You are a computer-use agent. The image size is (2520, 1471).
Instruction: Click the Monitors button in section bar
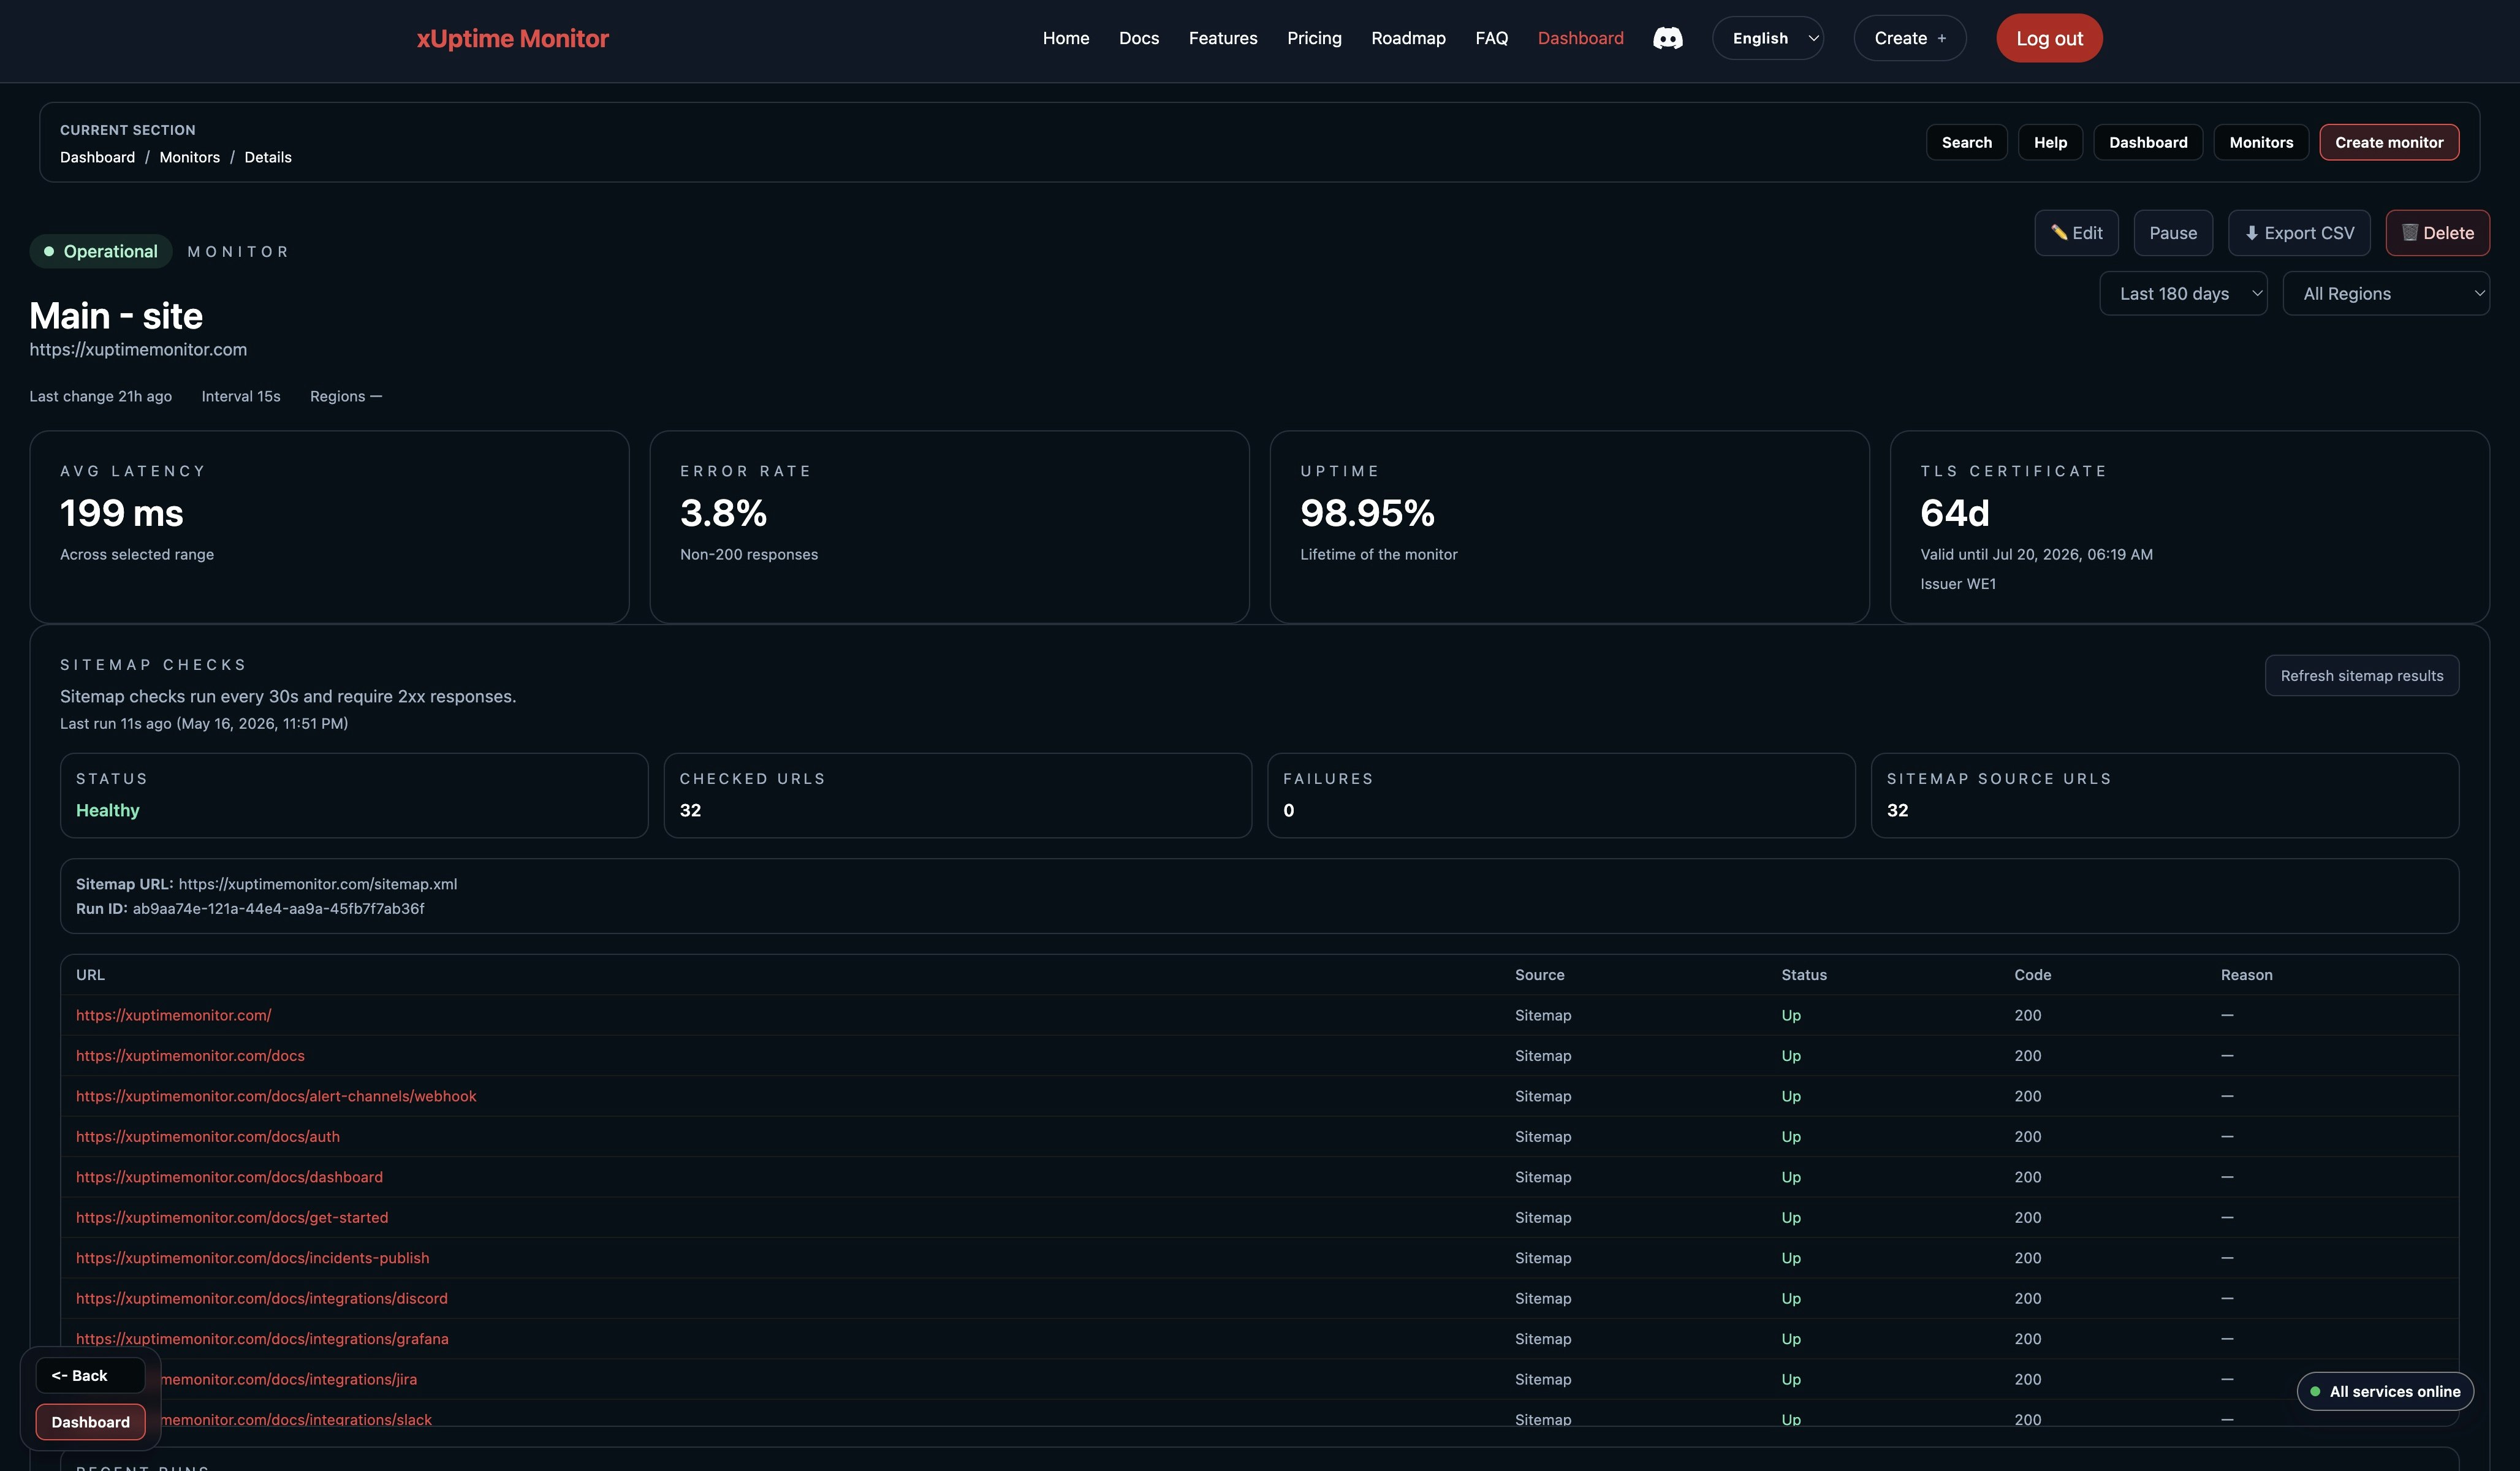click(2261, 142)
